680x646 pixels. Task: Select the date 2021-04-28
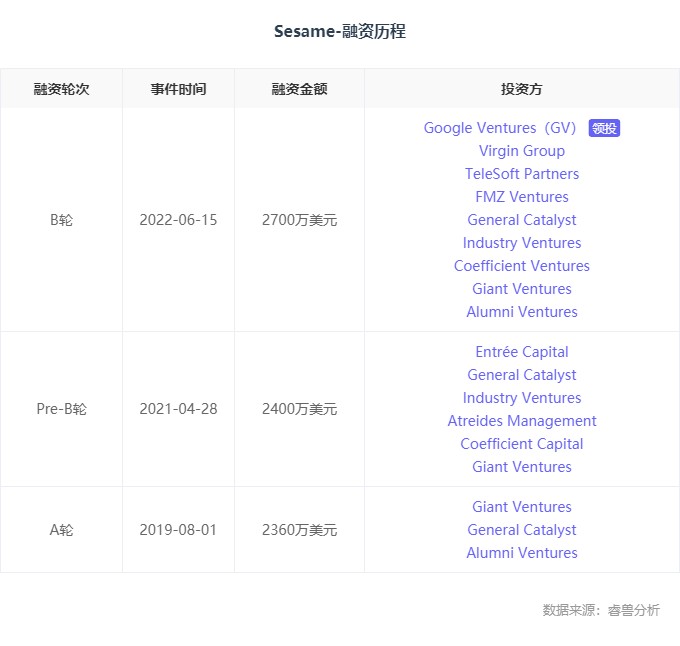[x=178, y=408]
